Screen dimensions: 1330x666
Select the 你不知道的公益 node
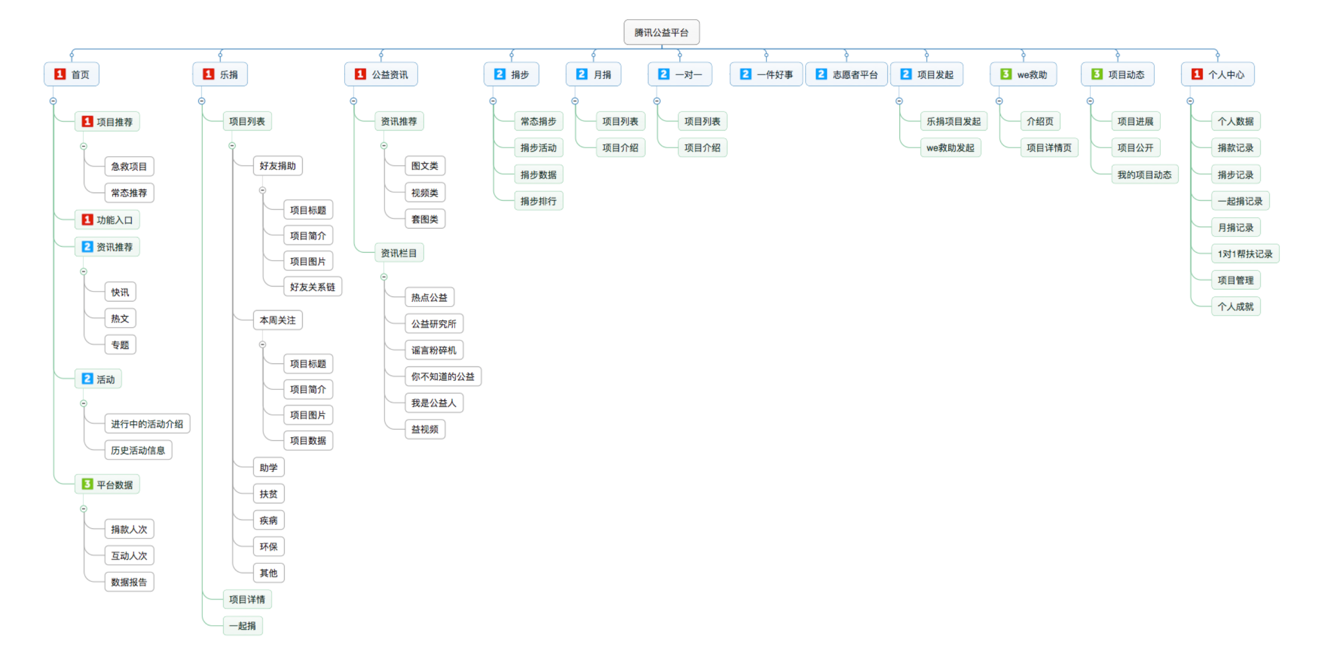(443, 377)
